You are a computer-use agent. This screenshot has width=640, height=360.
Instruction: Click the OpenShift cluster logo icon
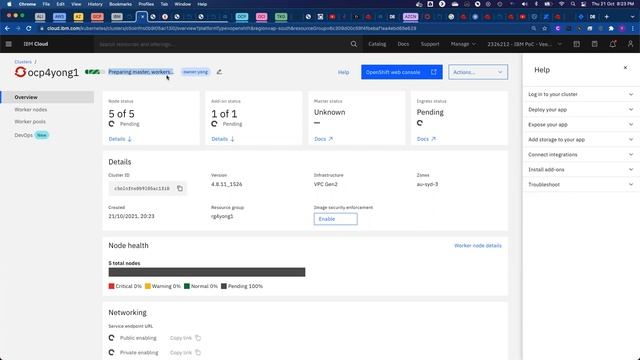click(20, 72)
